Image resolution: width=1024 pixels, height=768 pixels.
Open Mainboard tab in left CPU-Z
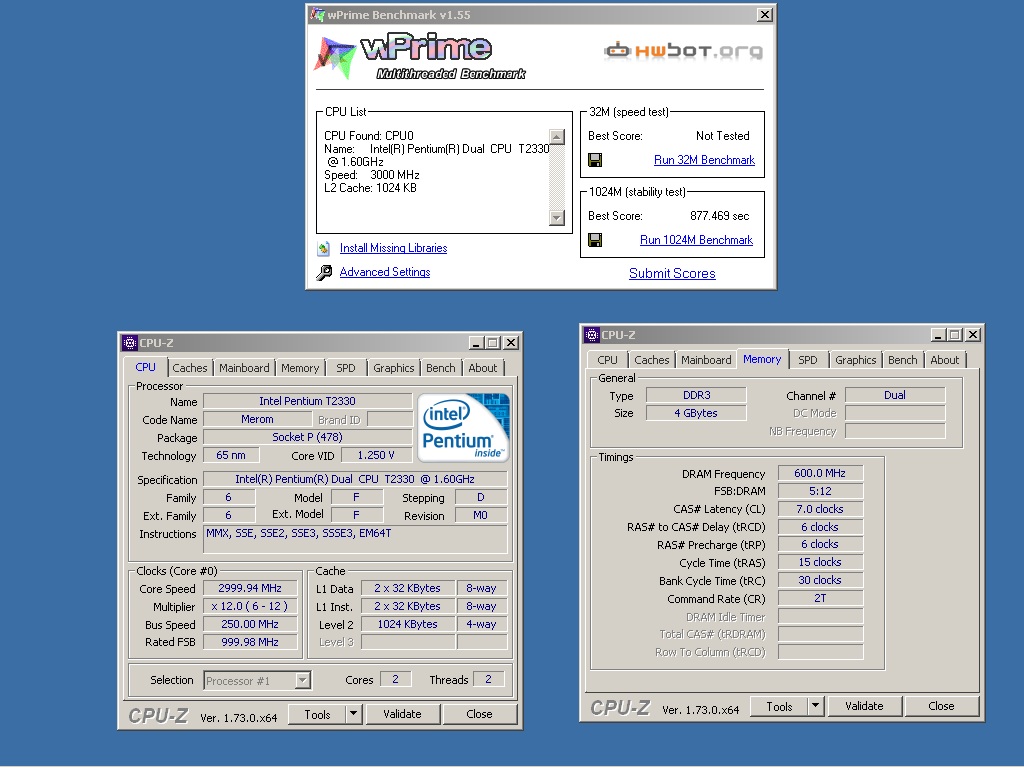pyautogui.click(x=244, y=368)
